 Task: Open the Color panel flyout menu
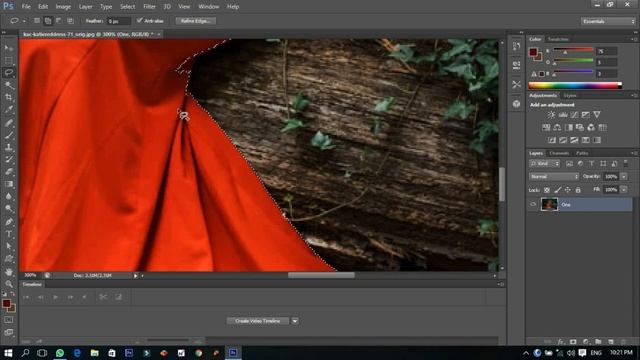pos(634,39)
